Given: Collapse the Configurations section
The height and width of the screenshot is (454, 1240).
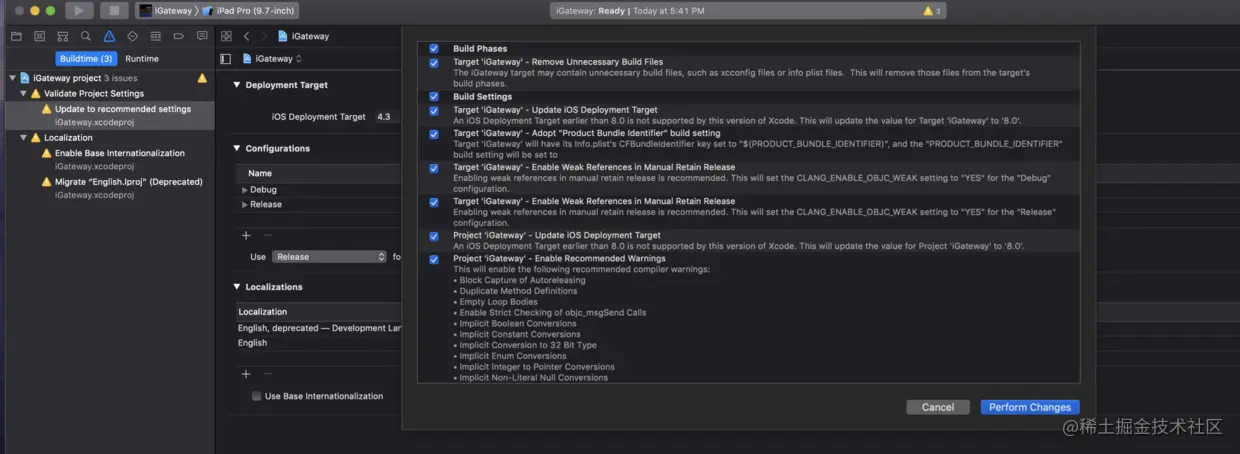Looking at the screenshot, I should [x=236, y=148].
